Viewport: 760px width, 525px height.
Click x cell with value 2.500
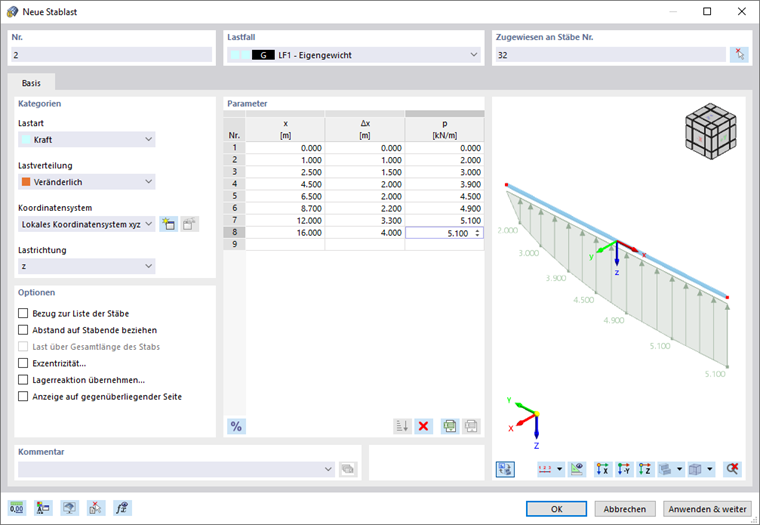point(285,172)
